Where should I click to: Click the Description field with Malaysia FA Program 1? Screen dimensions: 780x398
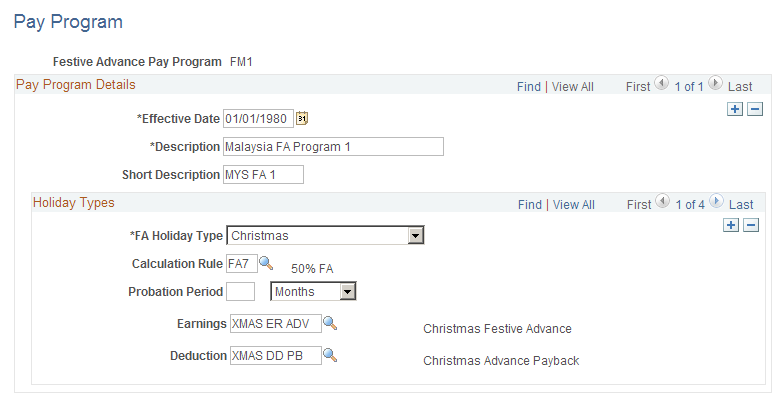333,147
